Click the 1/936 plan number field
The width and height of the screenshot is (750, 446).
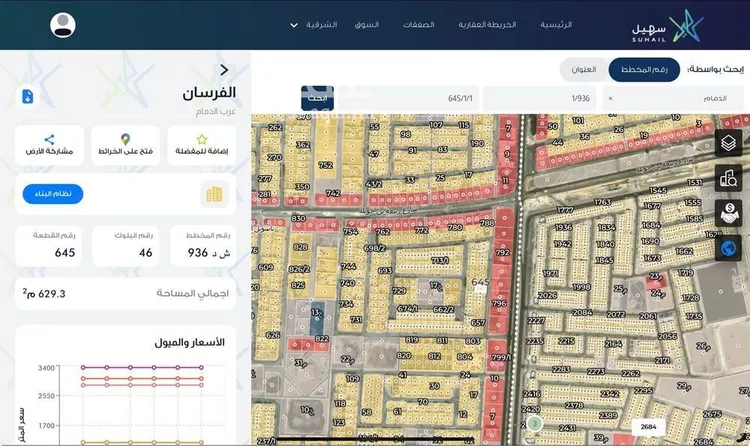point(540,99)
